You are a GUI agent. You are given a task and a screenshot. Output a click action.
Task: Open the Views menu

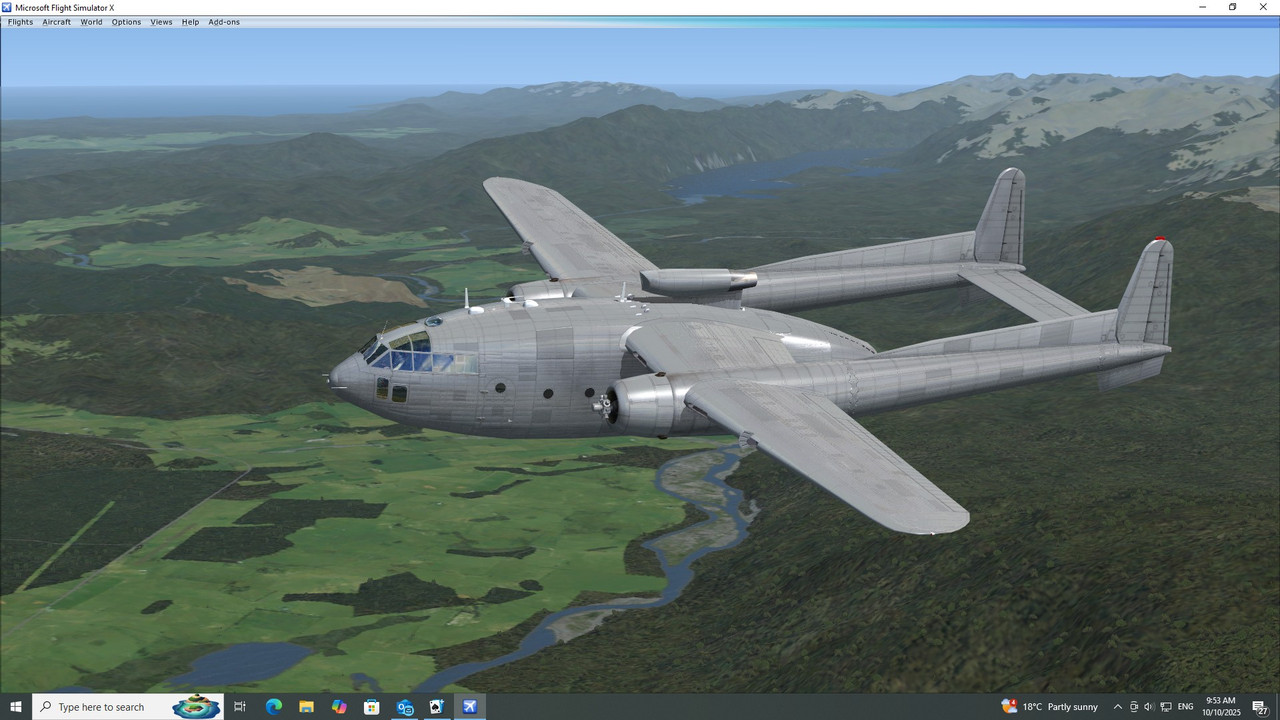point(161,22)
